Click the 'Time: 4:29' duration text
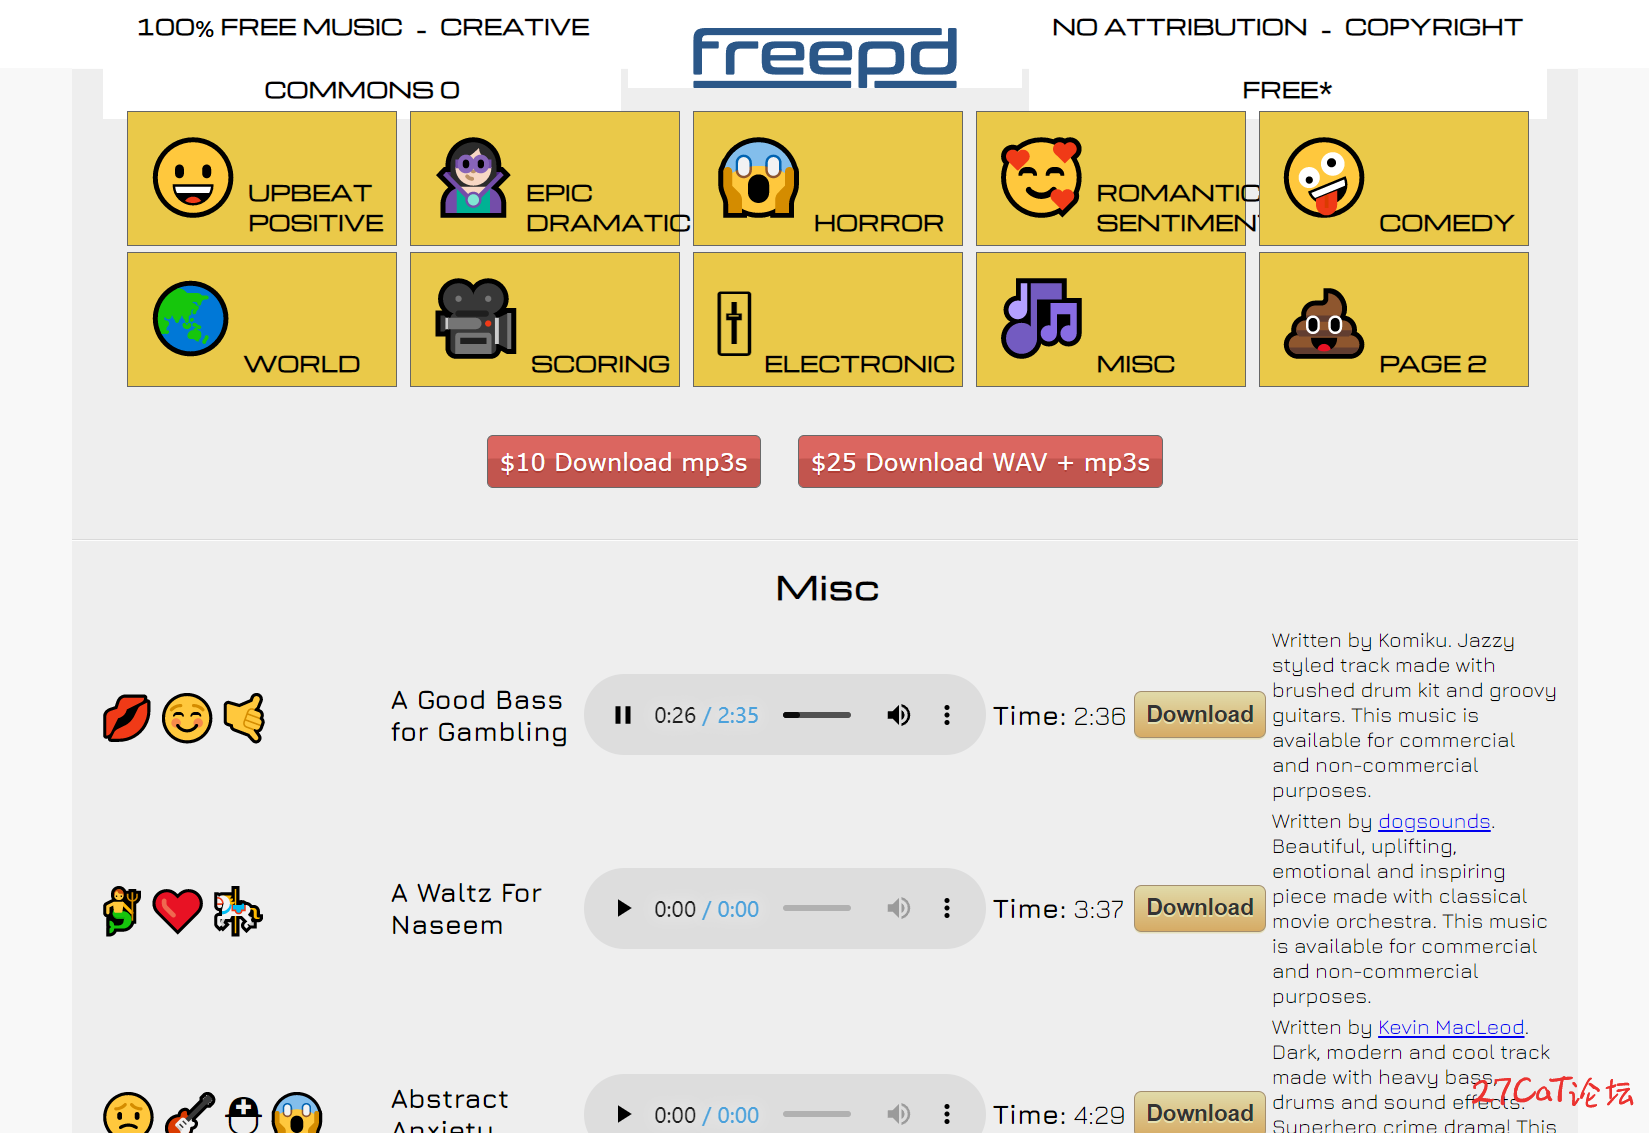Screen dimensions: 1649x1133 click(x=1059, y=1115)
